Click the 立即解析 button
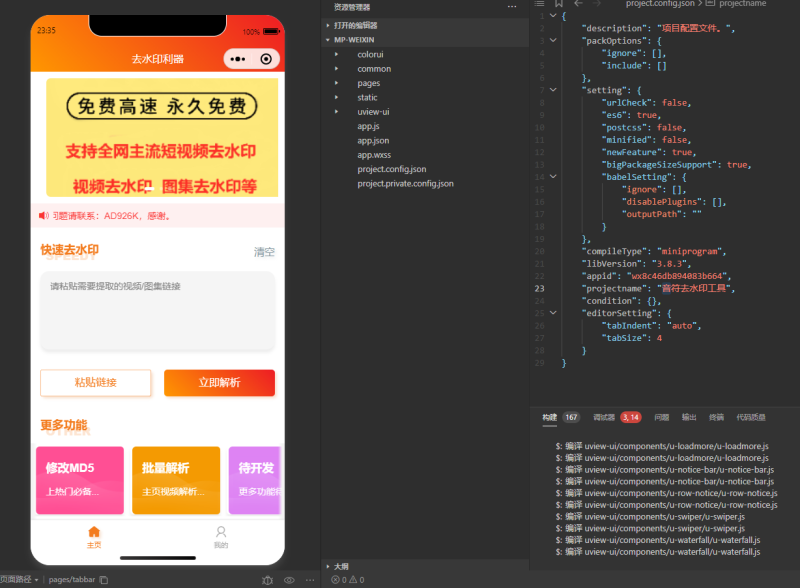Viewport: 800px width, 588px height. 219,383
